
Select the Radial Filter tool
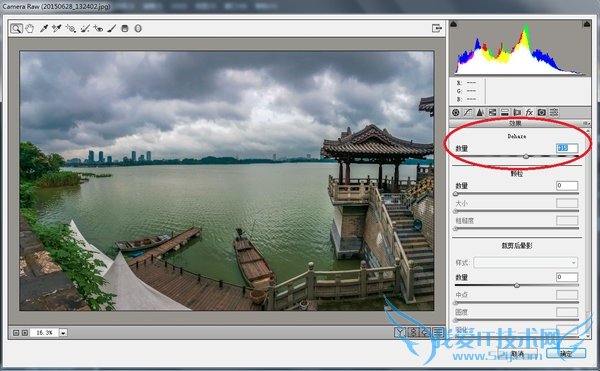138,28
